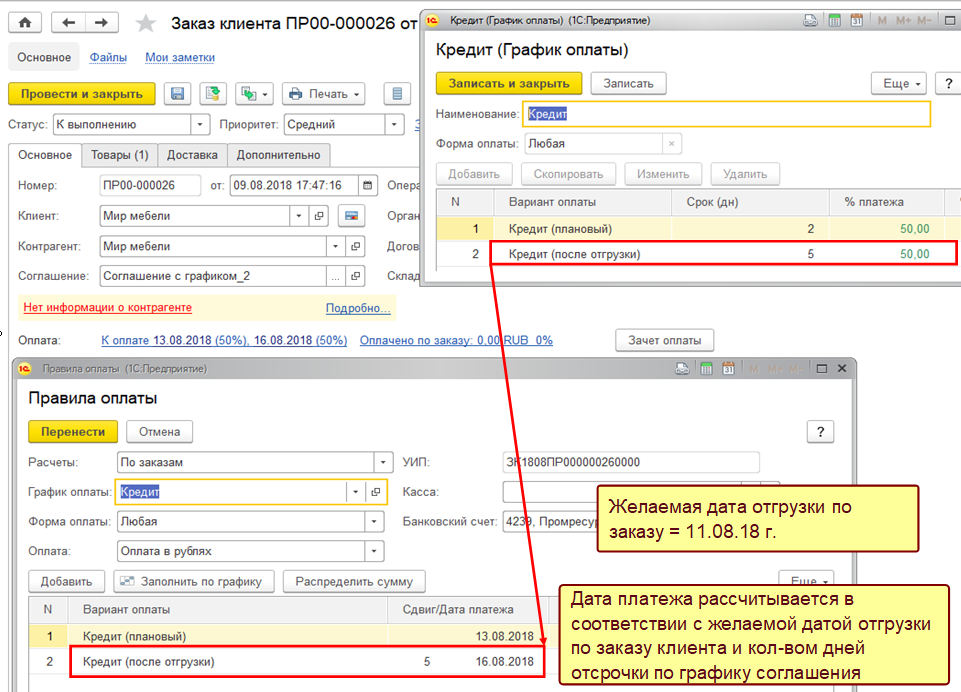Click Провести и закрыть button
Screen dimensions: 961x692
pos(82,94)
